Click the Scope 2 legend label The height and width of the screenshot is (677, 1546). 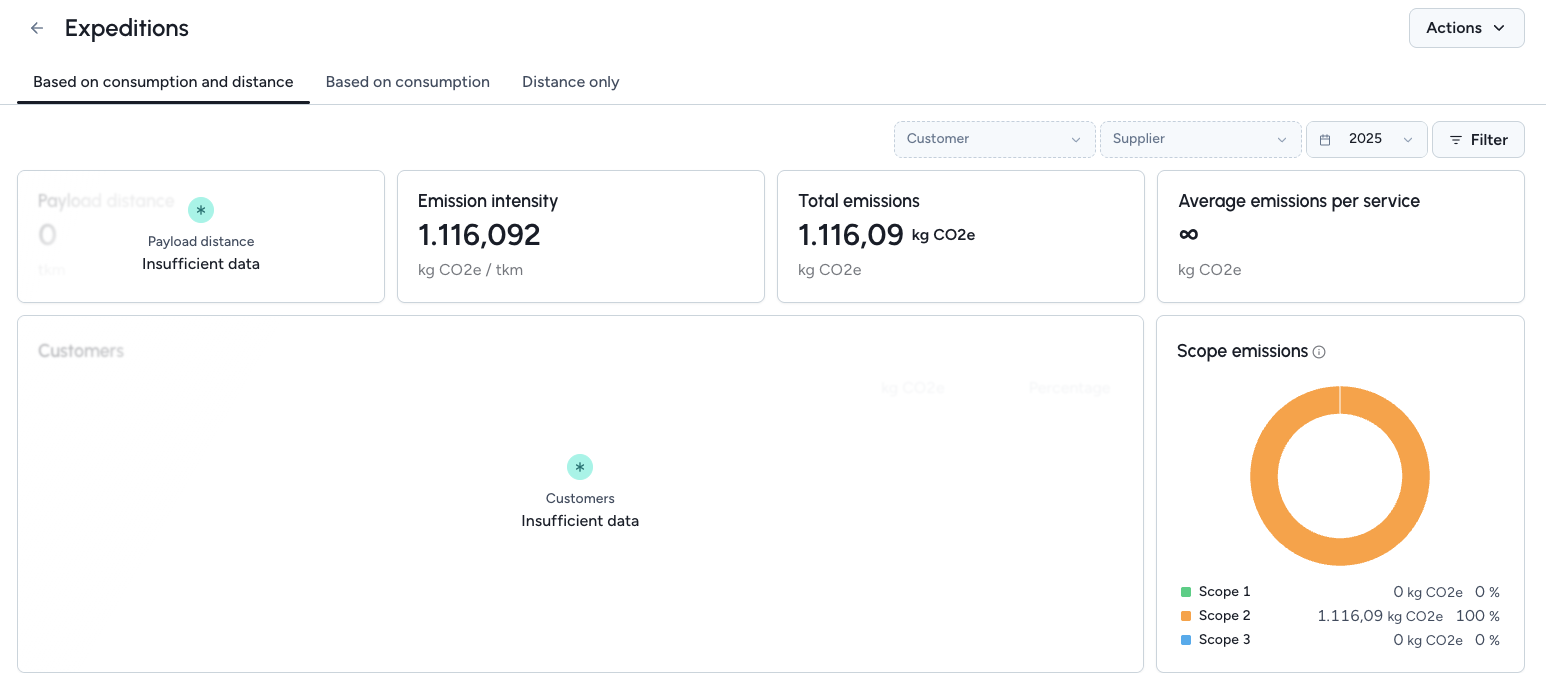(x=1224, y=616)
